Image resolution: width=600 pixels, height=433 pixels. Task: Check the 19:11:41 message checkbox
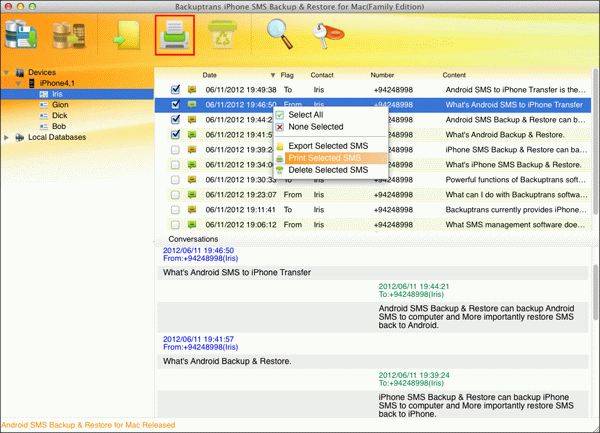tap(175, 210)
